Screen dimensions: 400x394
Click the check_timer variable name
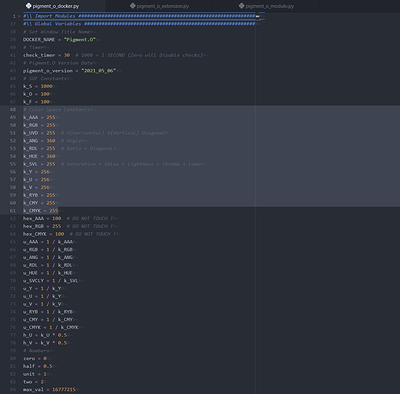coord(39,55)
